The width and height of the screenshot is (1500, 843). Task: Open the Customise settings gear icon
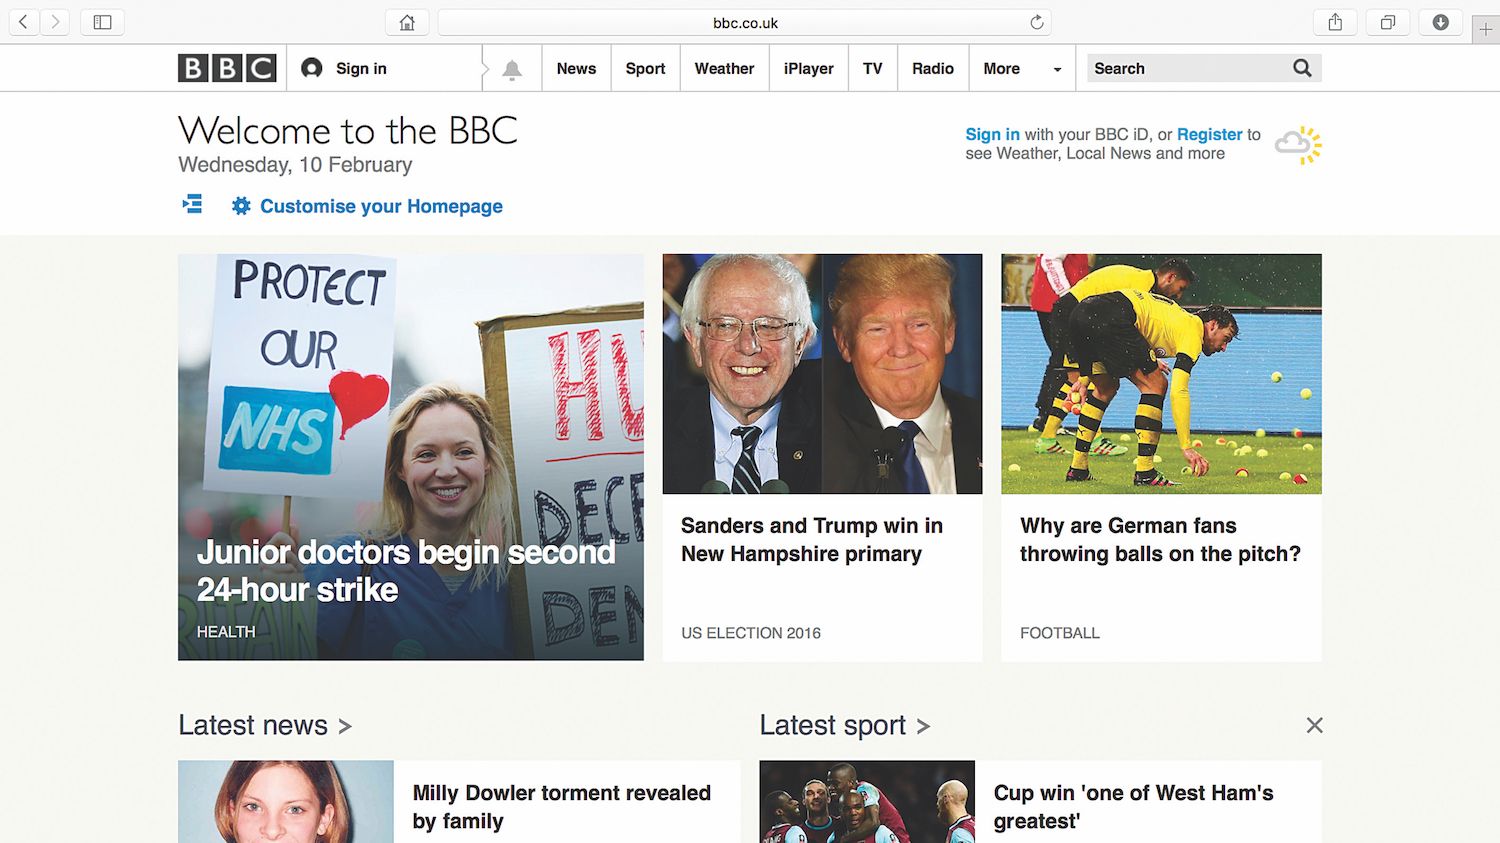(x=240, y=206)
